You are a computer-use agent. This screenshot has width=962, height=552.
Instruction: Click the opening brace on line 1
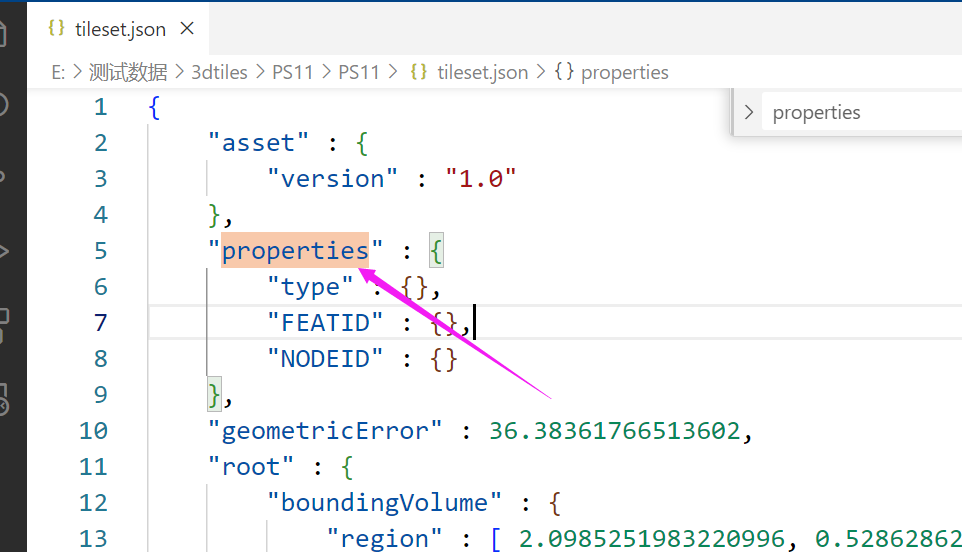pos(154,107)
